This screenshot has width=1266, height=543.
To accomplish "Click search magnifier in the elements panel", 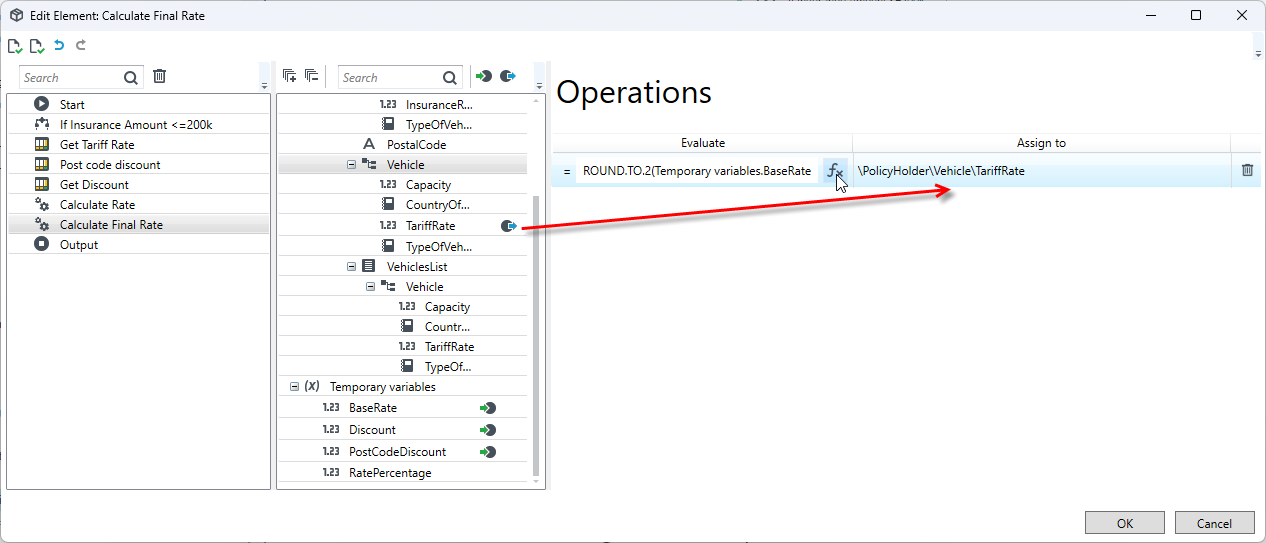I will coord(131,77).
